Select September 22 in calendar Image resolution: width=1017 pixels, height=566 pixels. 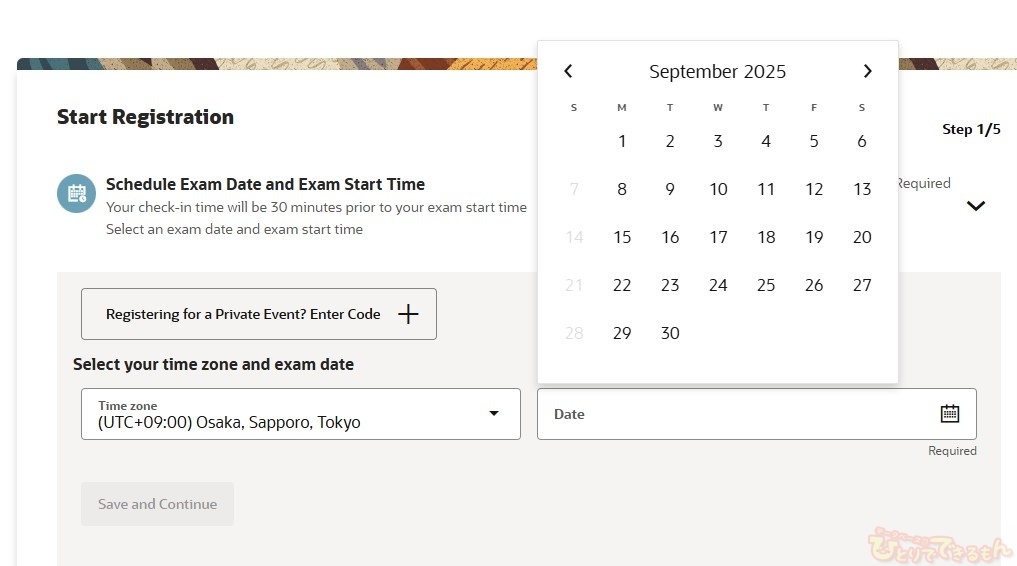622,285
